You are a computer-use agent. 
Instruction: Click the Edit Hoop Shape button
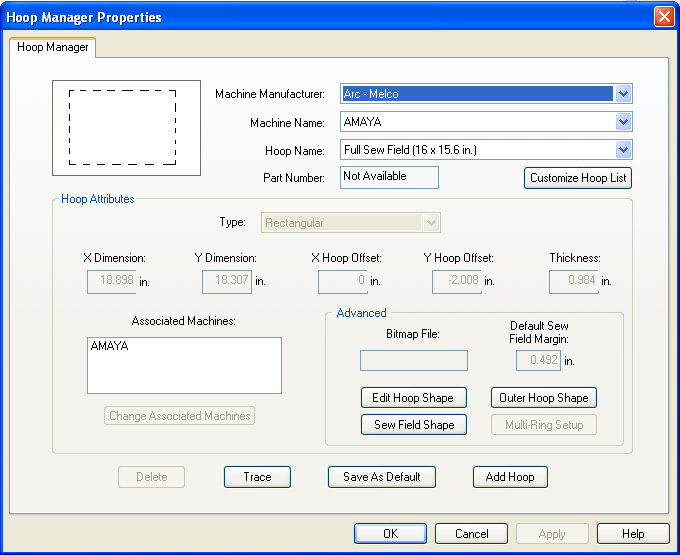(x=414, y=398)
